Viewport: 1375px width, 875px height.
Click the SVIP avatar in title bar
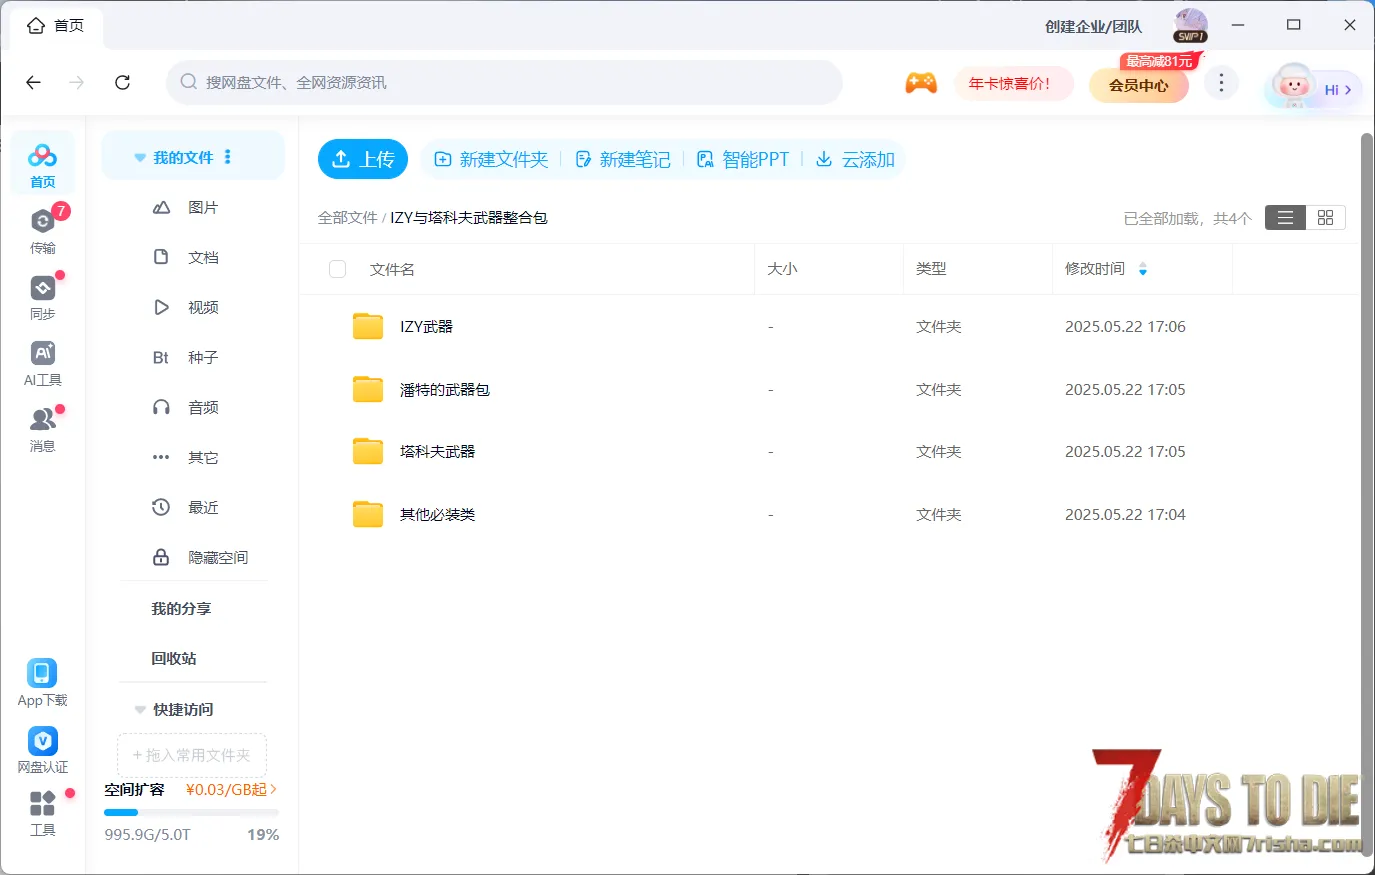click(1190, 25)
